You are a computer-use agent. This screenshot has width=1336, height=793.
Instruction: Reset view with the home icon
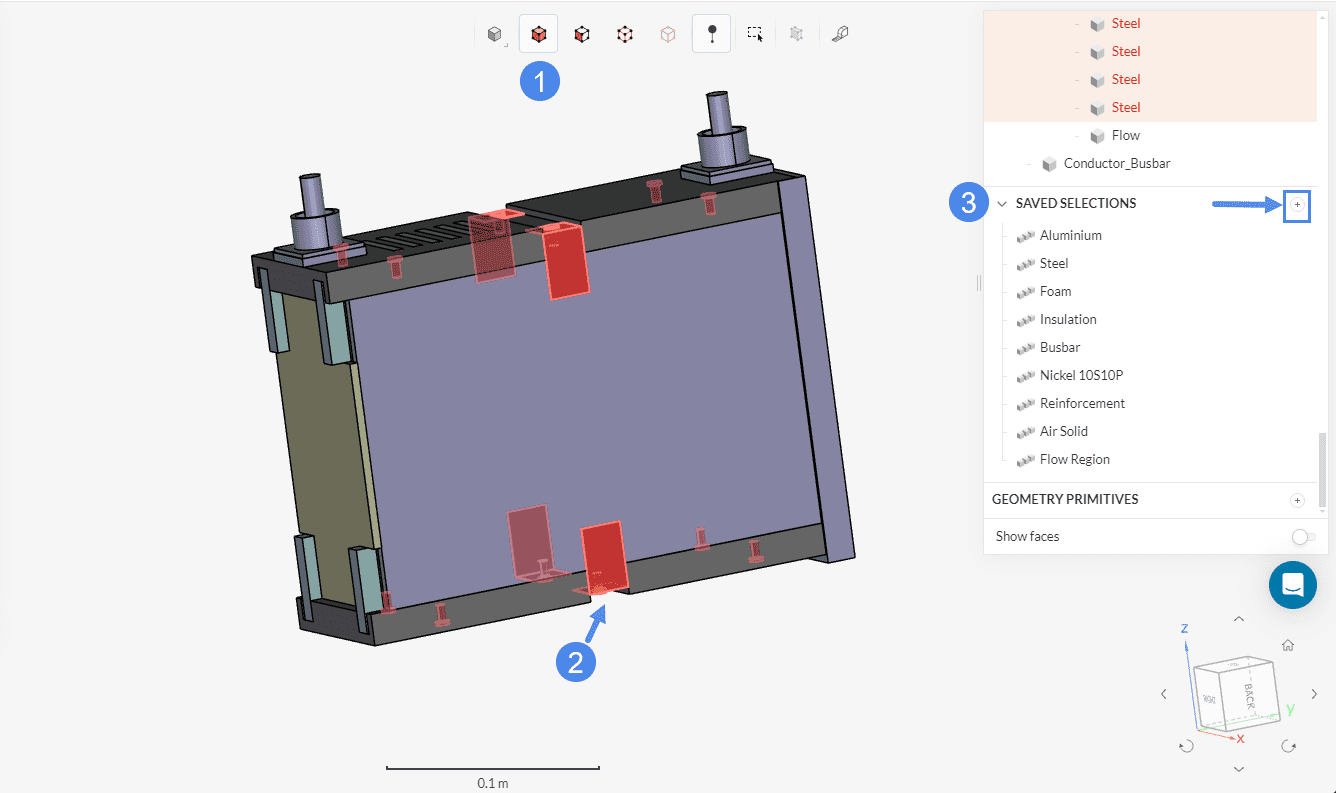1288,645
